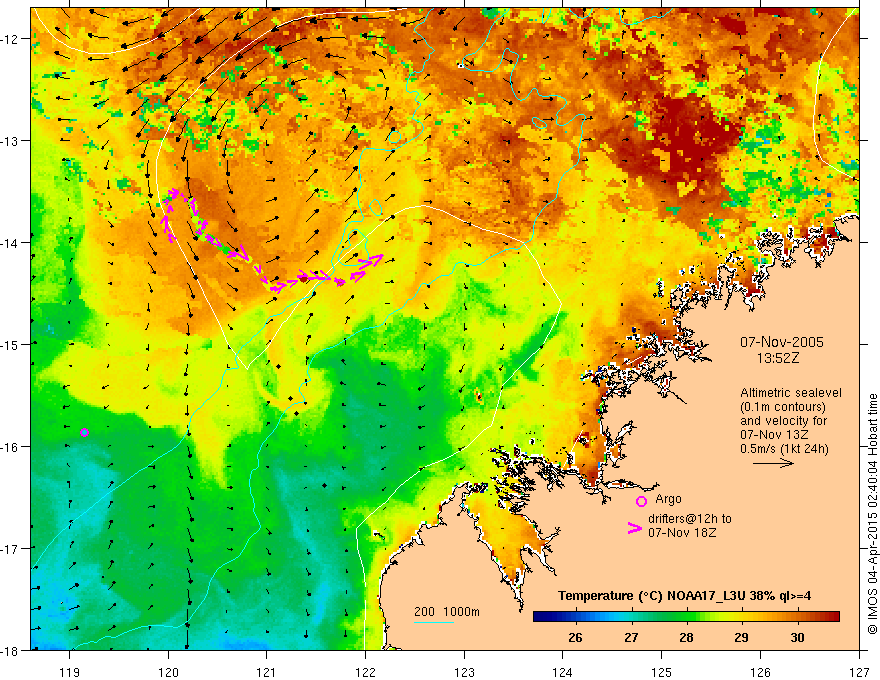
Task: Click the color bar label 29
Action: tap(741, 637)
